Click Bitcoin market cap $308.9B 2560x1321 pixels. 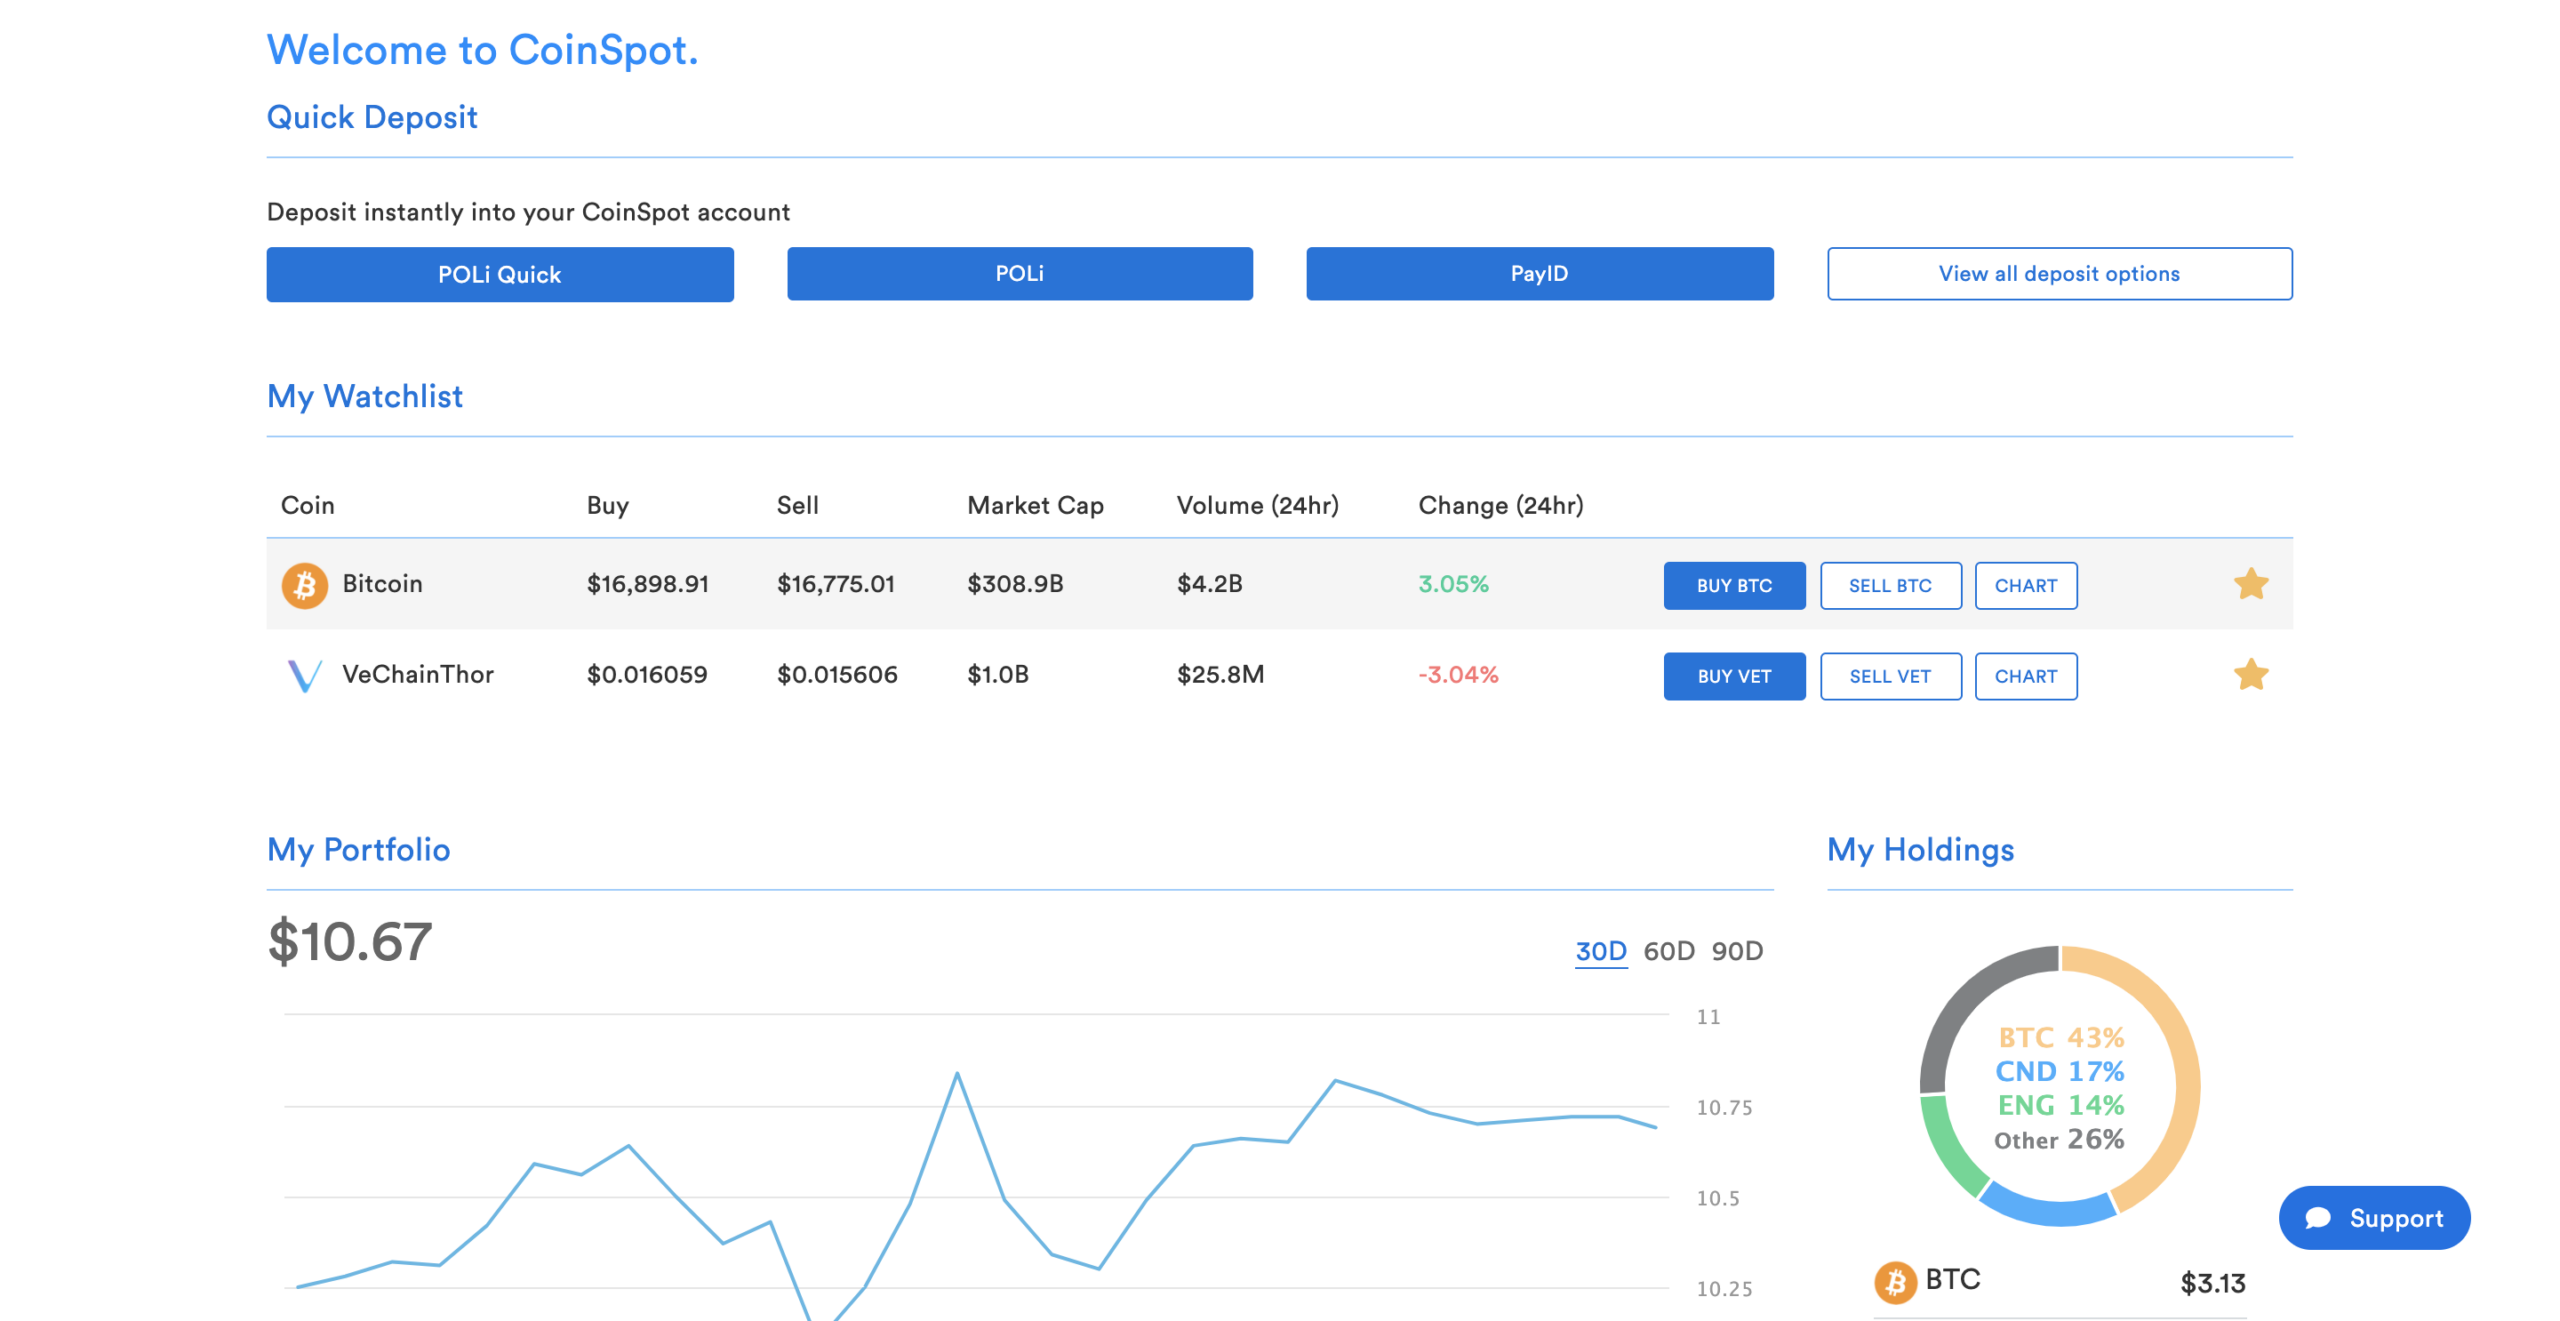[1014, 584]
